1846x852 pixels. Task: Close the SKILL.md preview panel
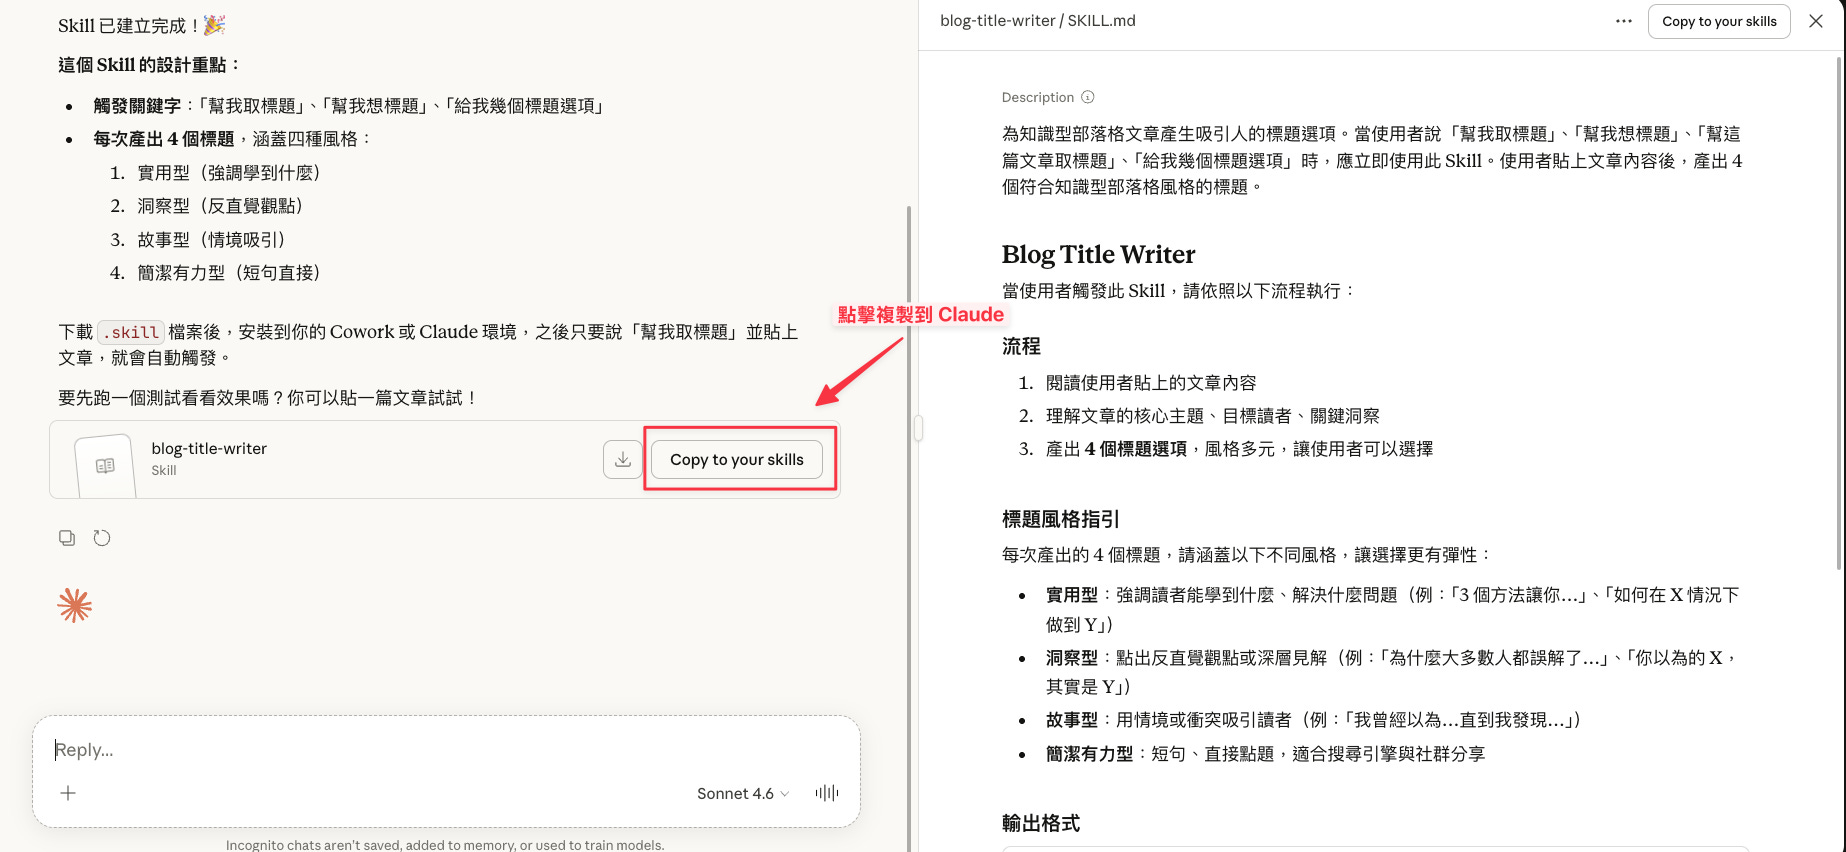(x=1816, y=21)
